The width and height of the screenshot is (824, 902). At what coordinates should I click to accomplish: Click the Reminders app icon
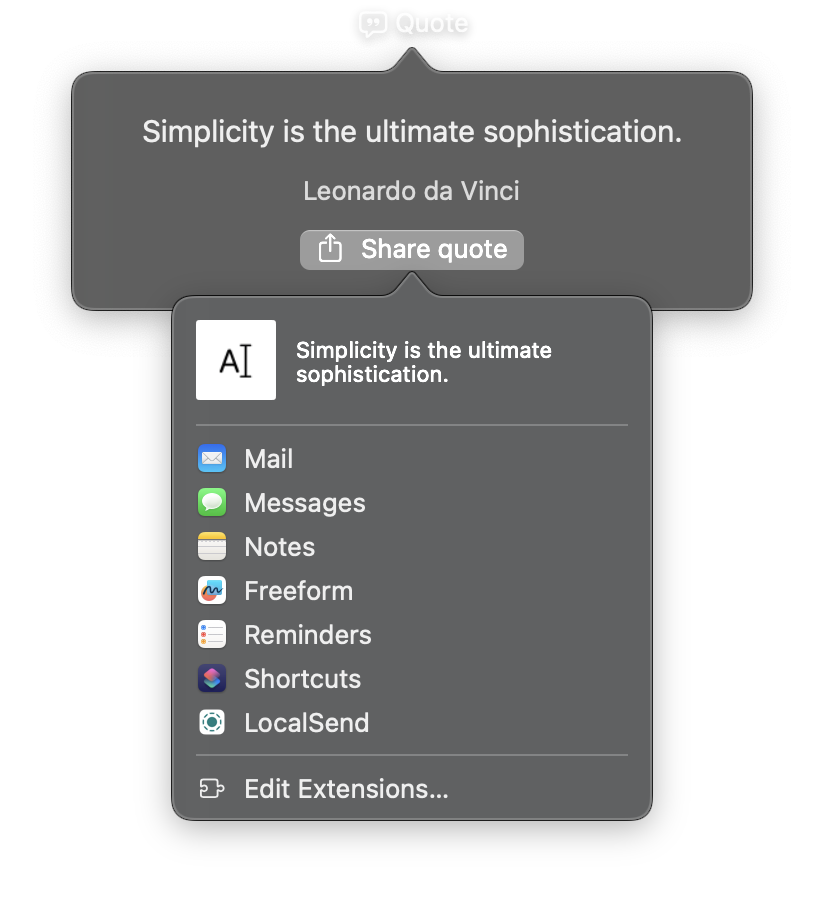click(212, 635)
